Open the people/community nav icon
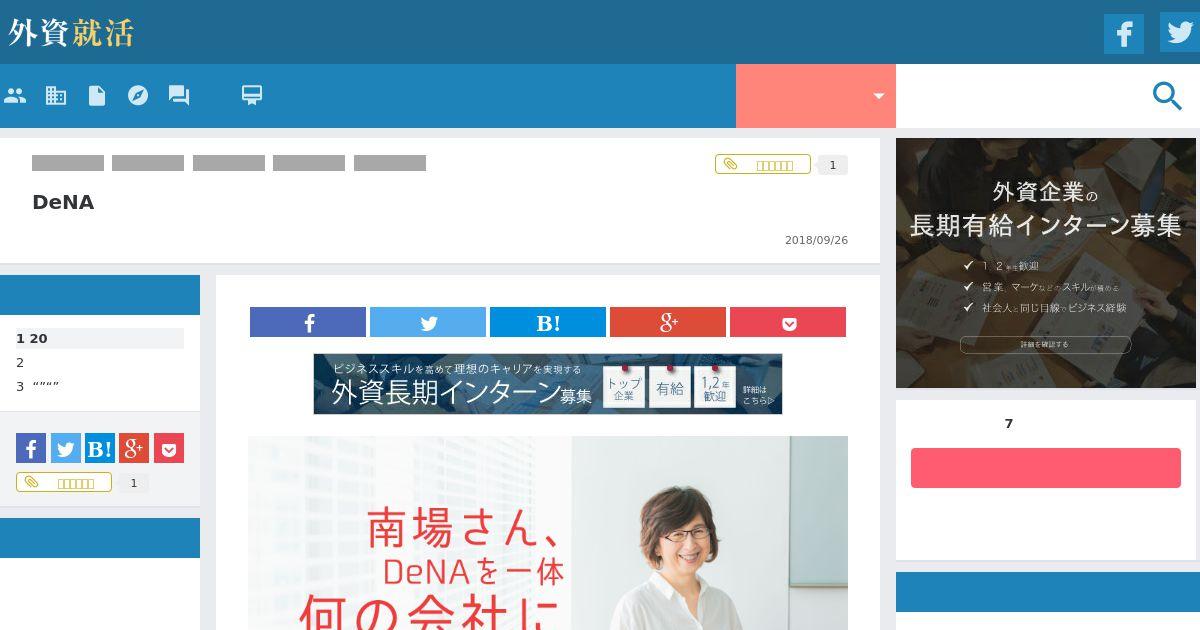 coord(15,95)
